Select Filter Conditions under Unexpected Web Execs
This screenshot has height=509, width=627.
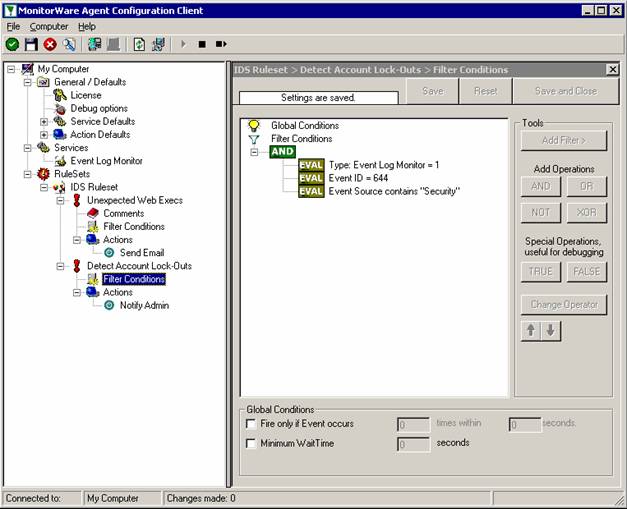coord(134,227)
